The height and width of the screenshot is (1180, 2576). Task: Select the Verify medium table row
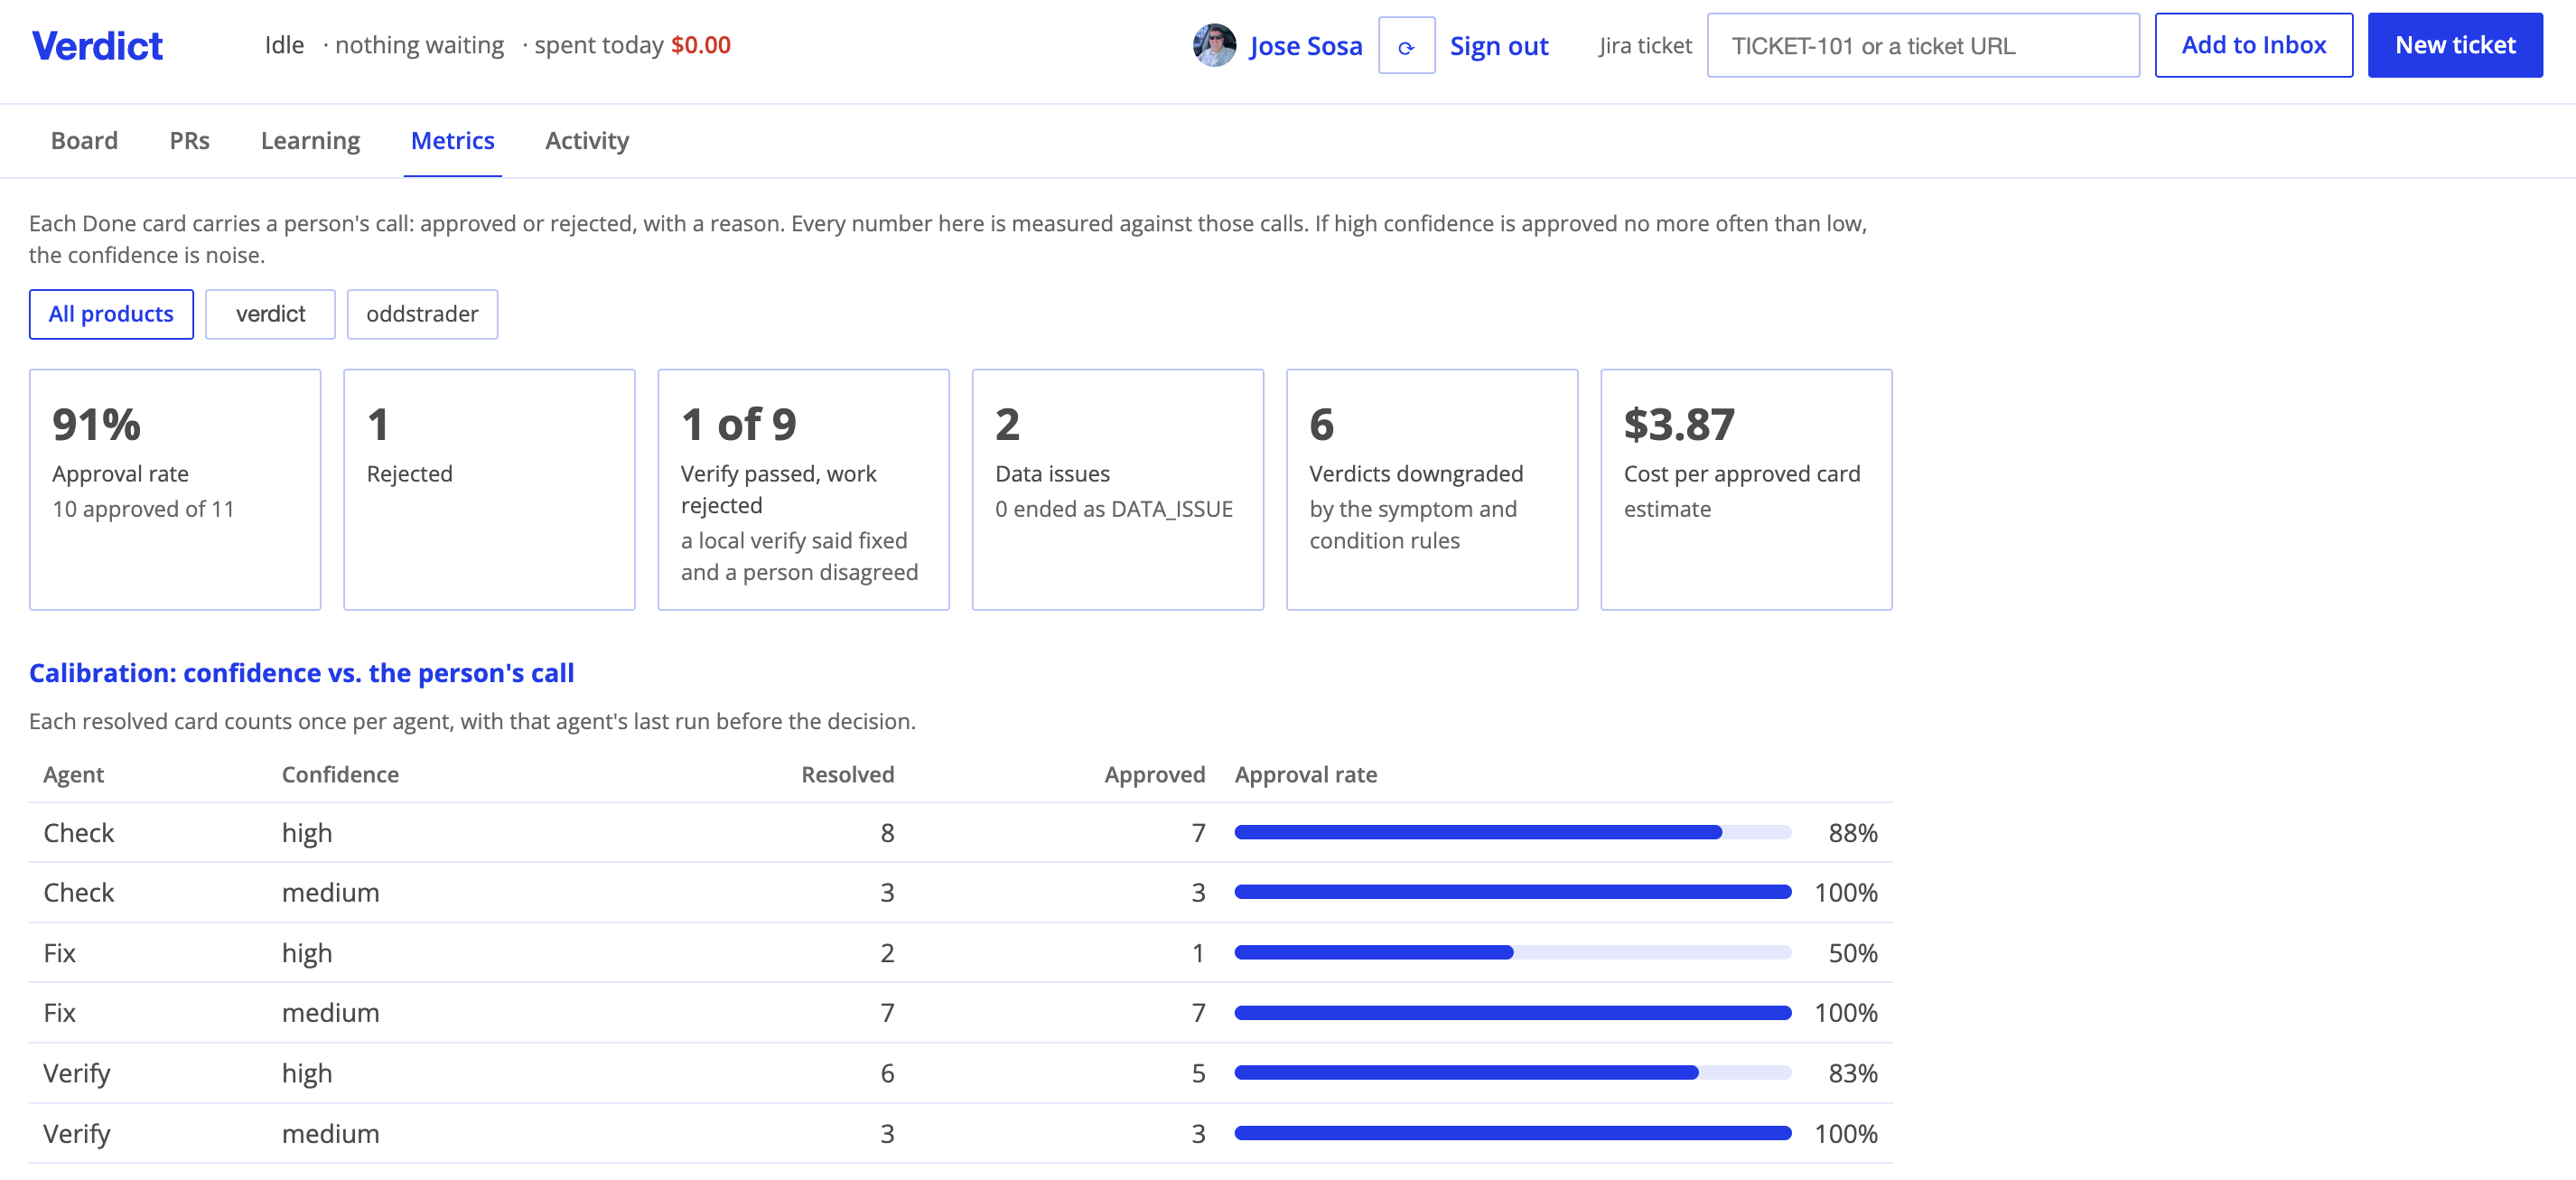click(960, 1133)
